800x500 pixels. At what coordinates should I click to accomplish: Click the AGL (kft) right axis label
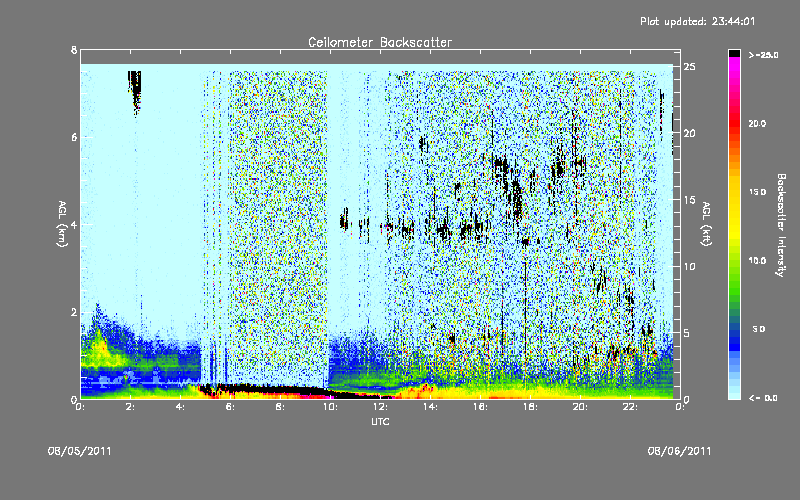[706, 224]
